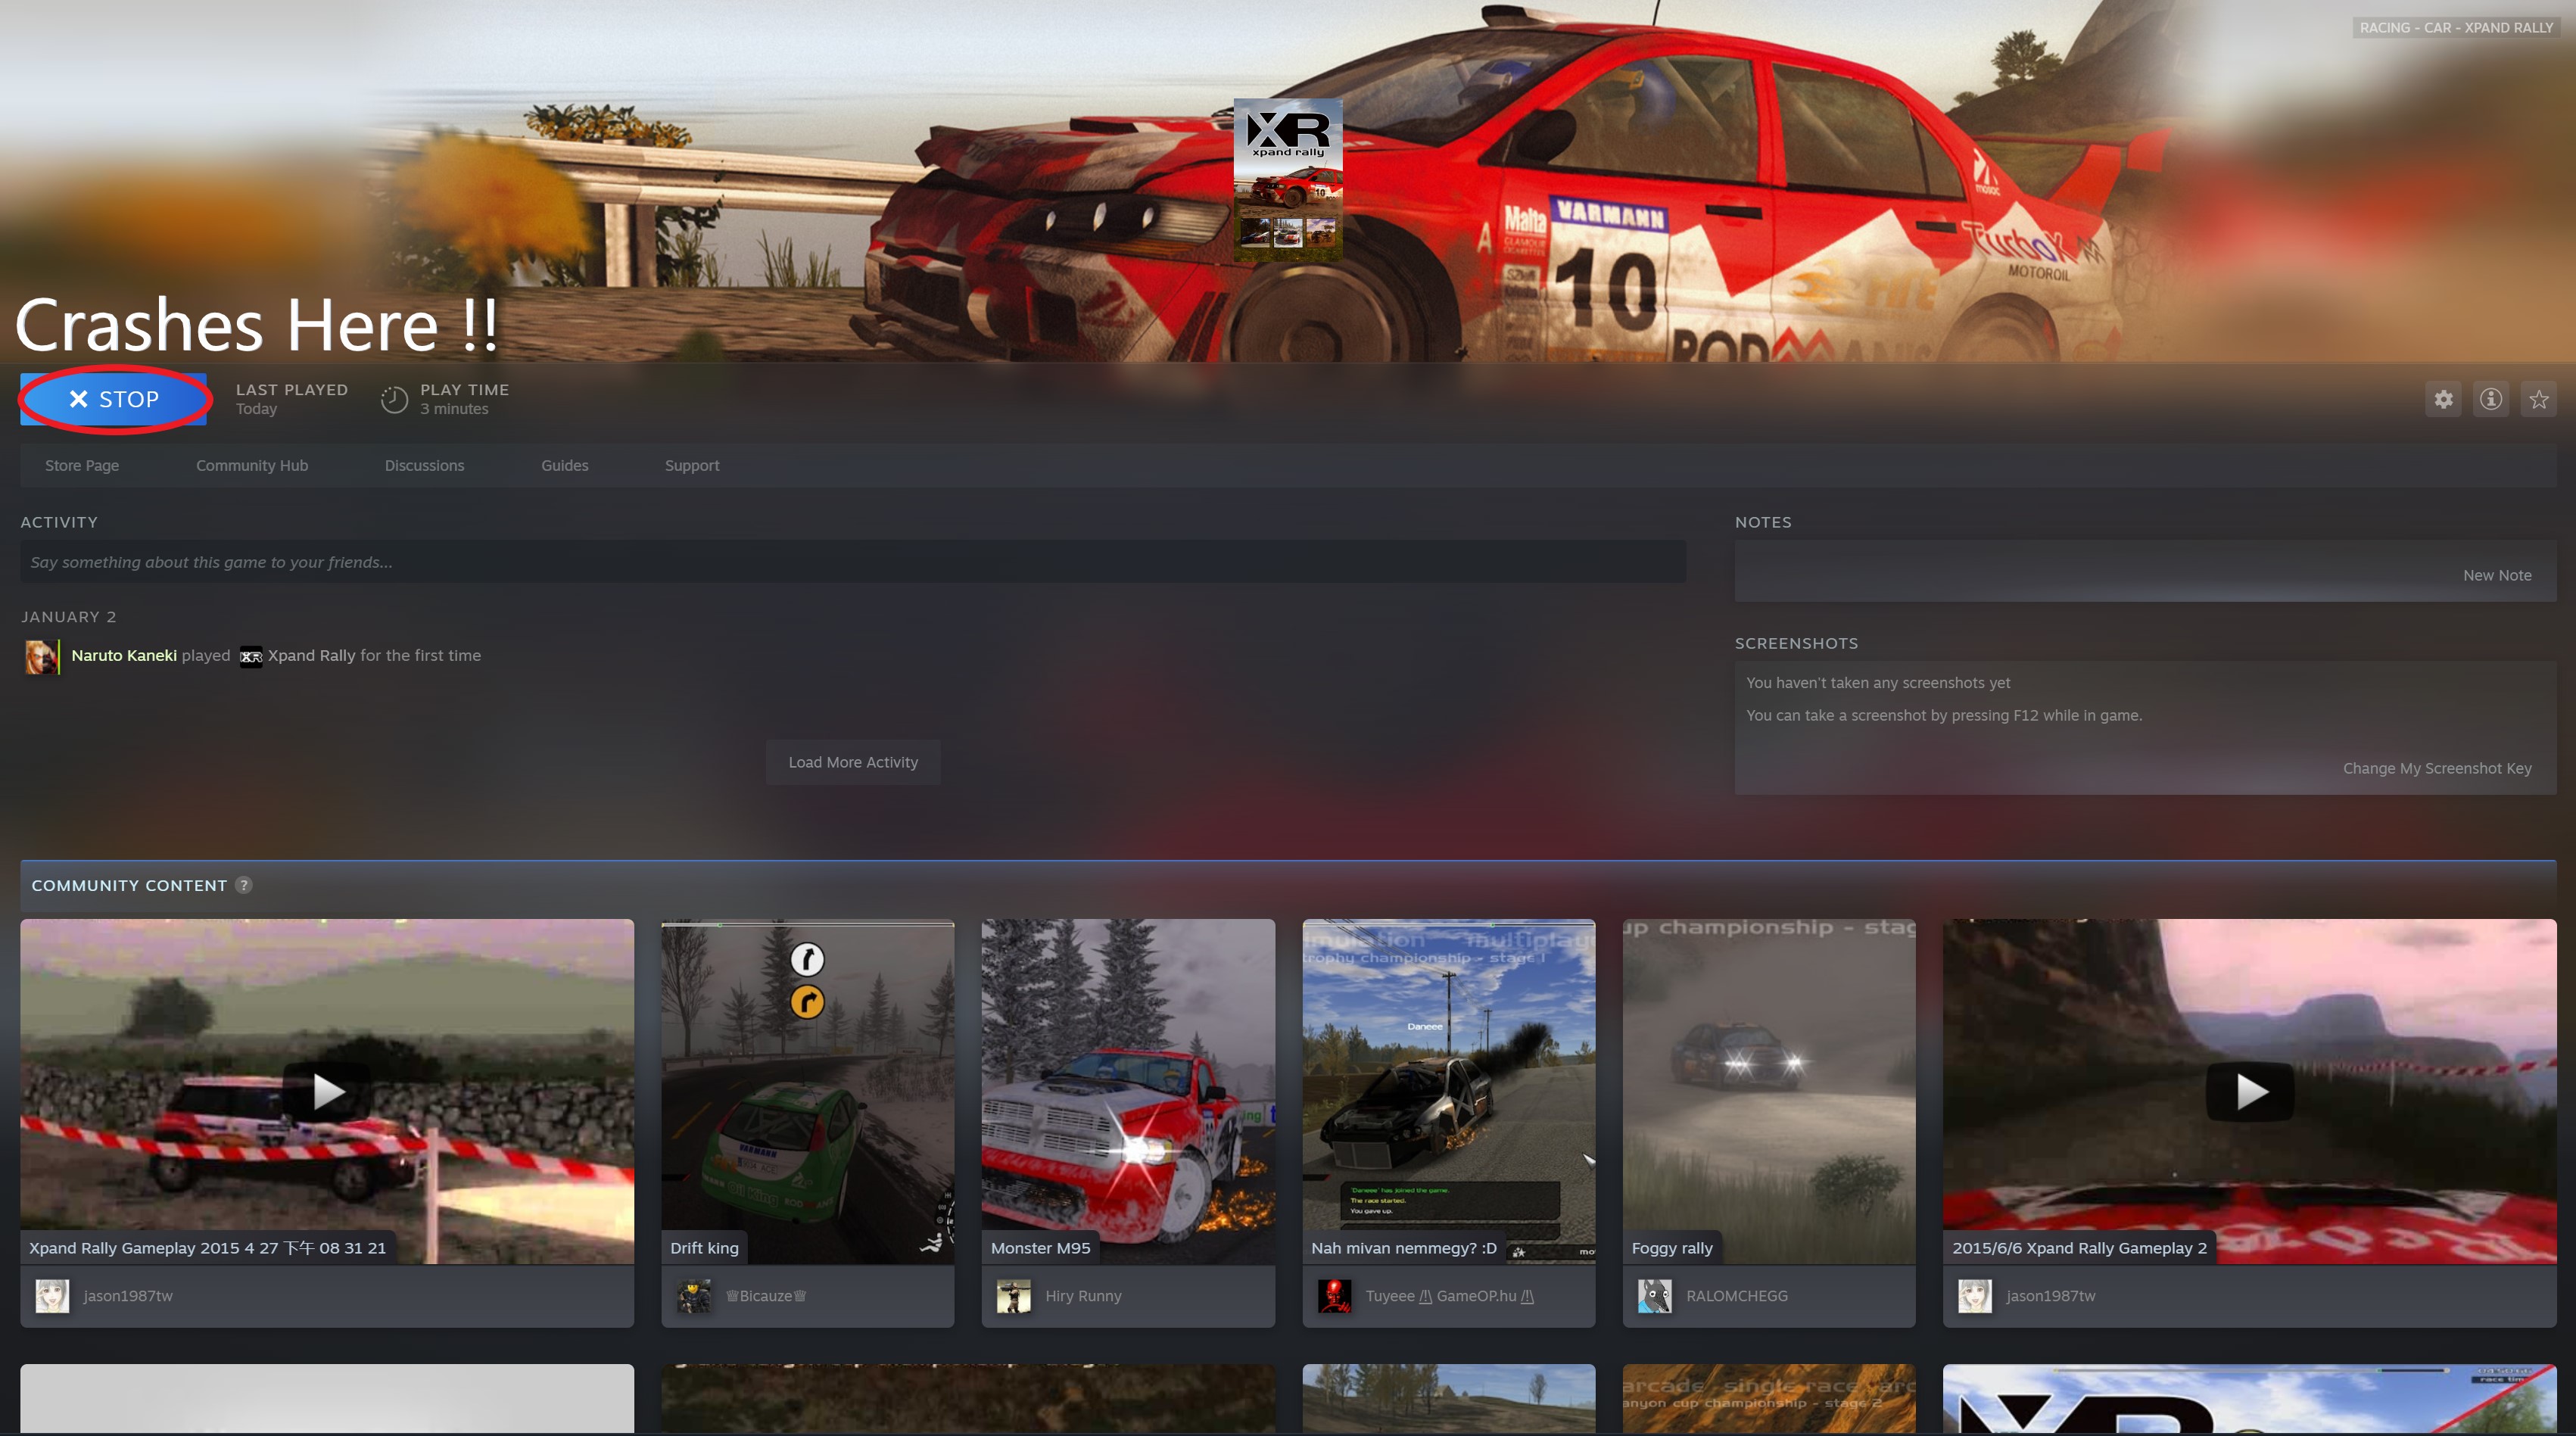2576x1436 pixels.
Task: Click Community Content help question mark
Action: pyautogui.click(x=244, y=885)
